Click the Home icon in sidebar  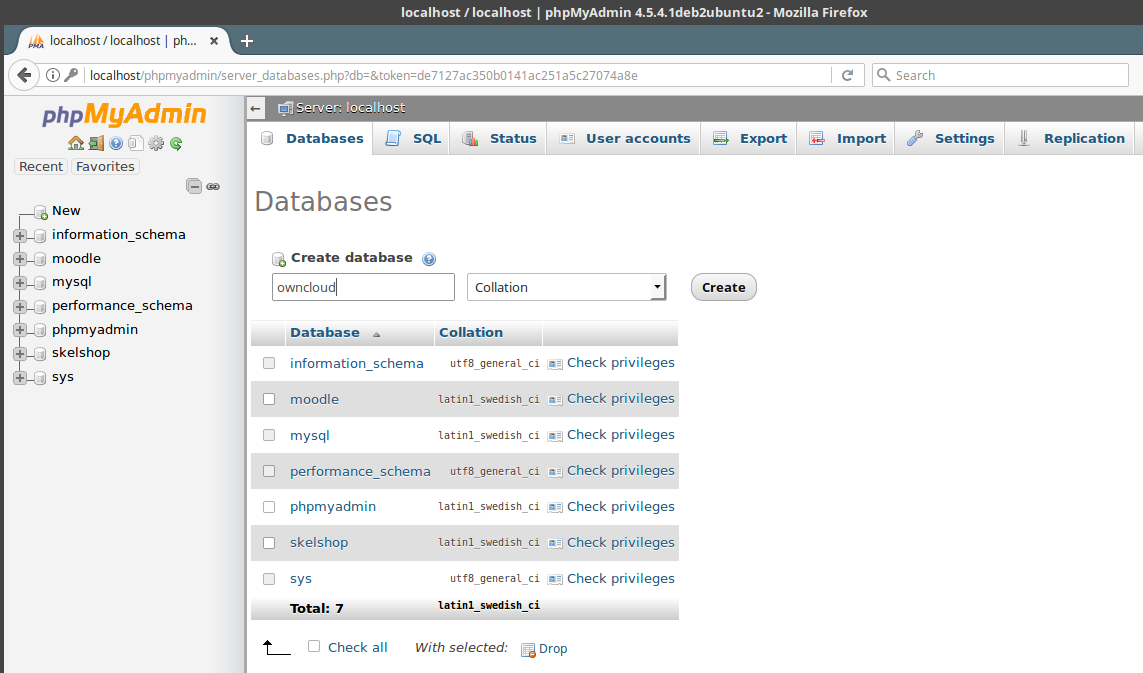click(75, 143)
